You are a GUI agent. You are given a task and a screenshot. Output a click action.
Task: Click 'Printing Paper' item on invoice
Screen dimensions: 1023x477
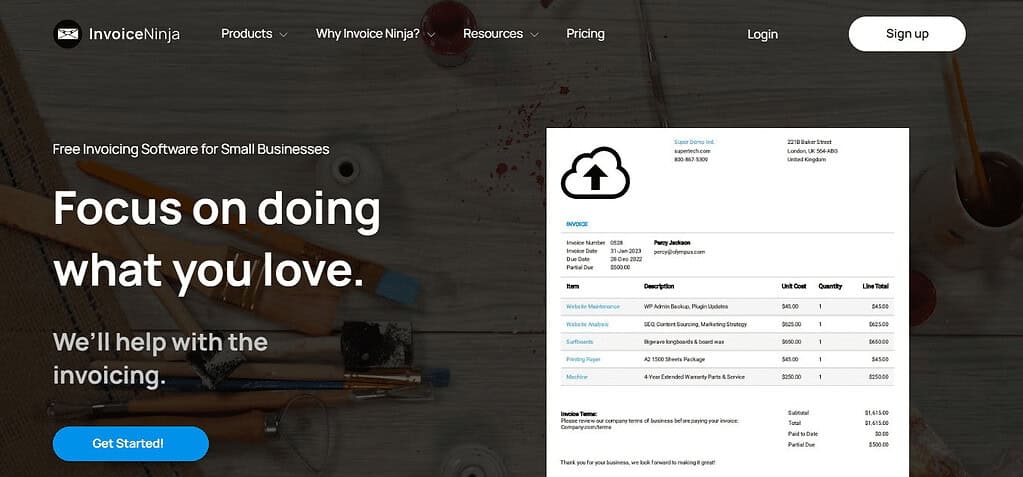583,360
